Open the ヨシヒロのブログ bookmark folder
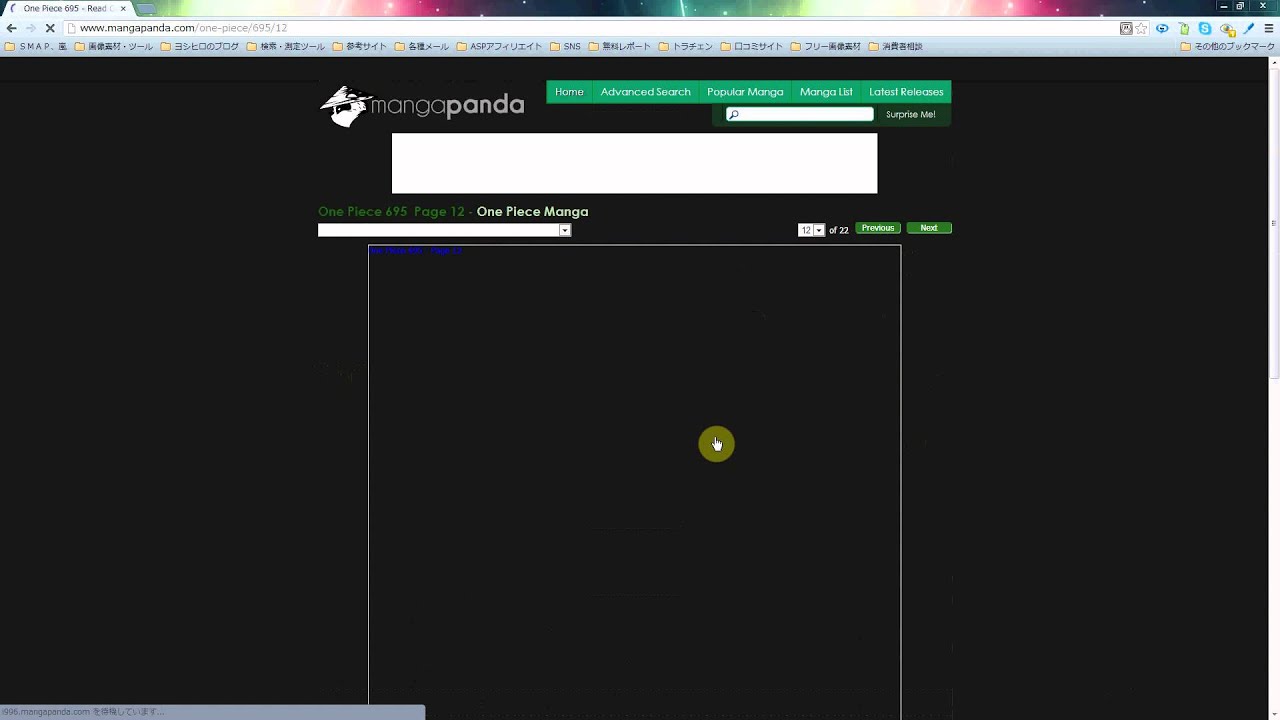Viewport: 1280px width, 720px height. [200, 46]
